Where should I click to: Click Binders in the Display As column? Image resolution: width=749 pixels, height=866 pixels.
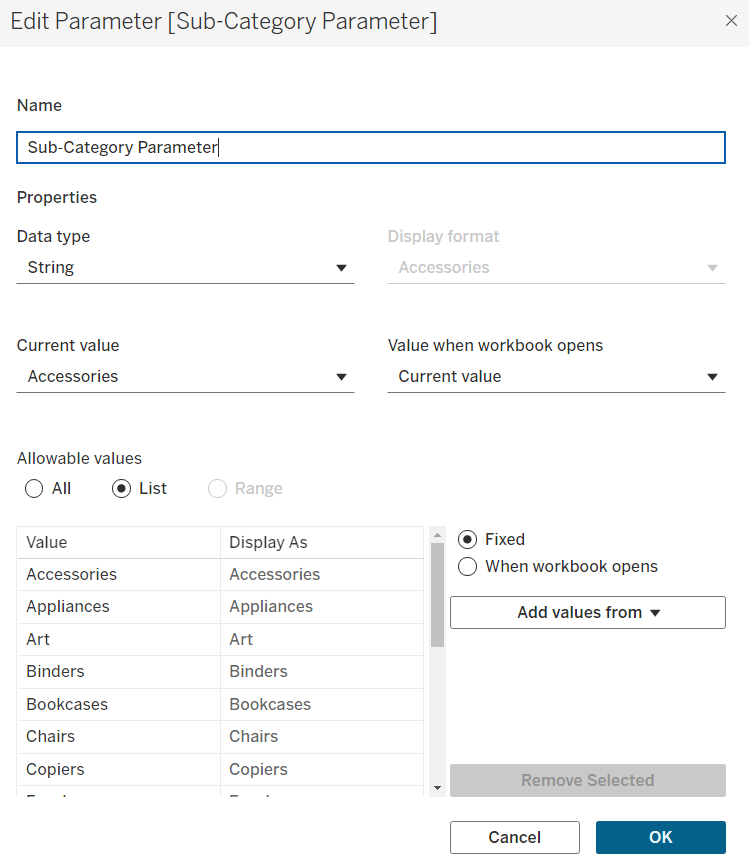click(259, 672)
